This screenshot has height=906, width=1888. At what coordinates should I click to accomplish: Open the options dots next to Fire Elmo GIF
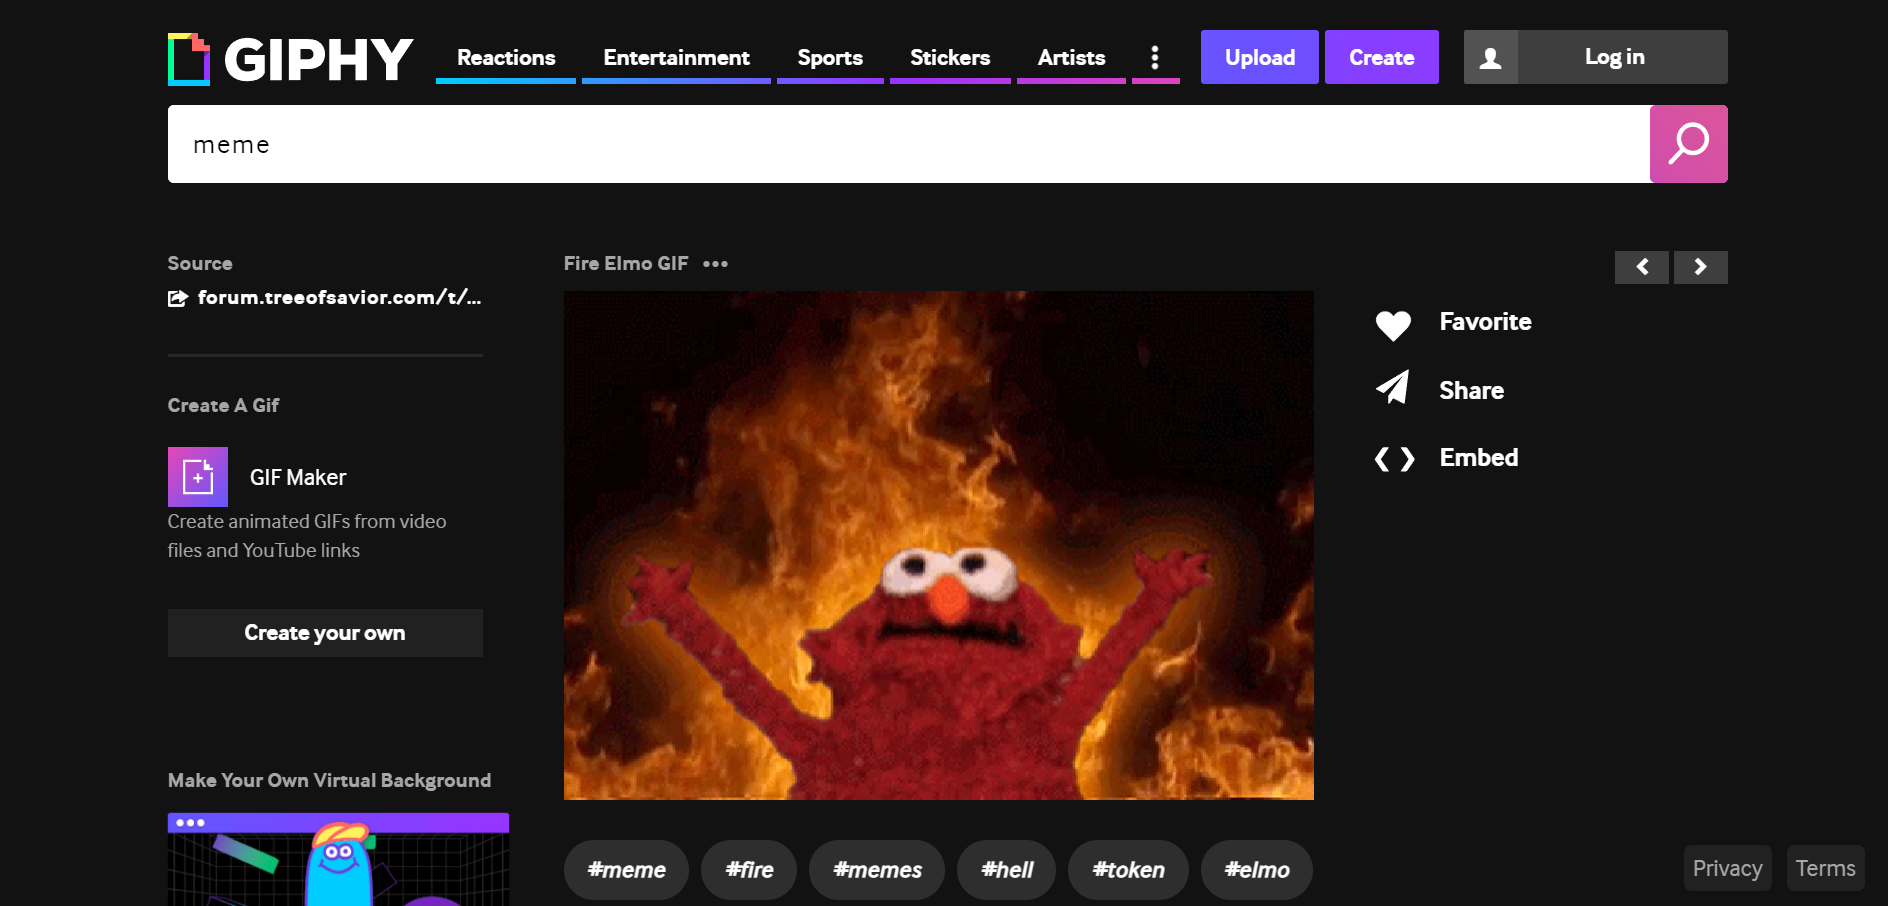[715, 264]
